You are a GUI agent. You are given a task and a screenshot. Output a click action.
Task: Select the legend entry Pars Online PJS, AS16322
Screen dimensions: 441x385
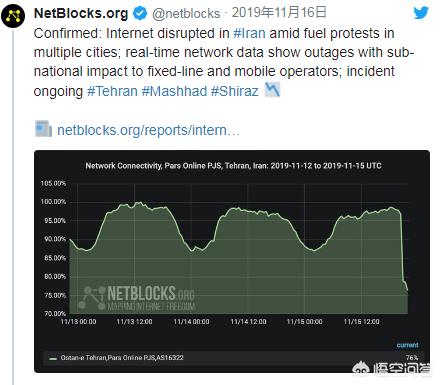(122, 358)
